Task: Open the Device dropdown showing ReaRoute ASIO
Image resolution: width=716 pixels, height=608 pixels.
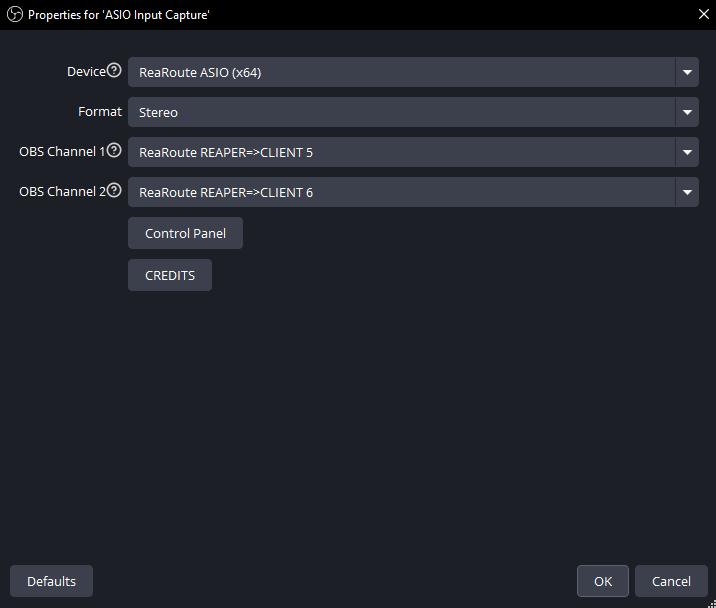Action: pos(413,72)
